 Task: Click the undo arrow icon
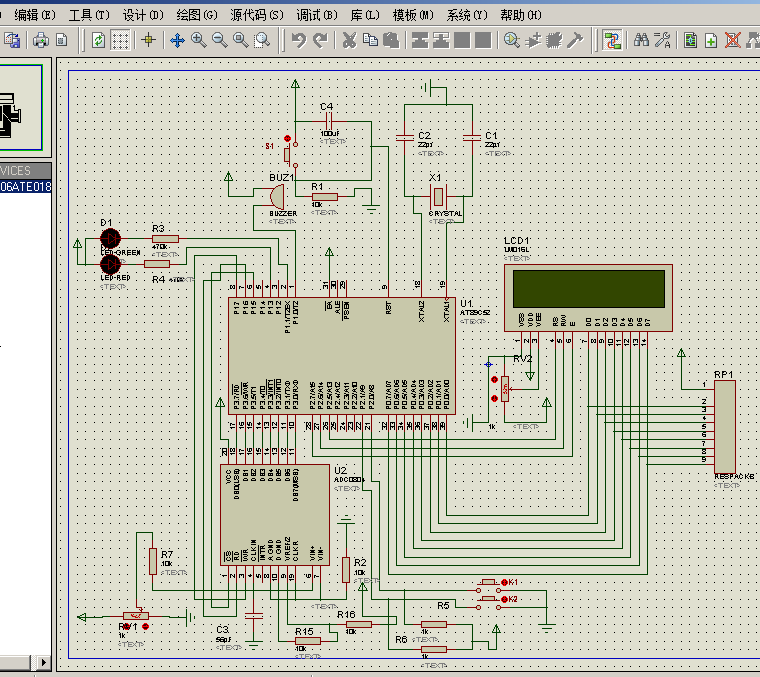(x=298, y=40)
